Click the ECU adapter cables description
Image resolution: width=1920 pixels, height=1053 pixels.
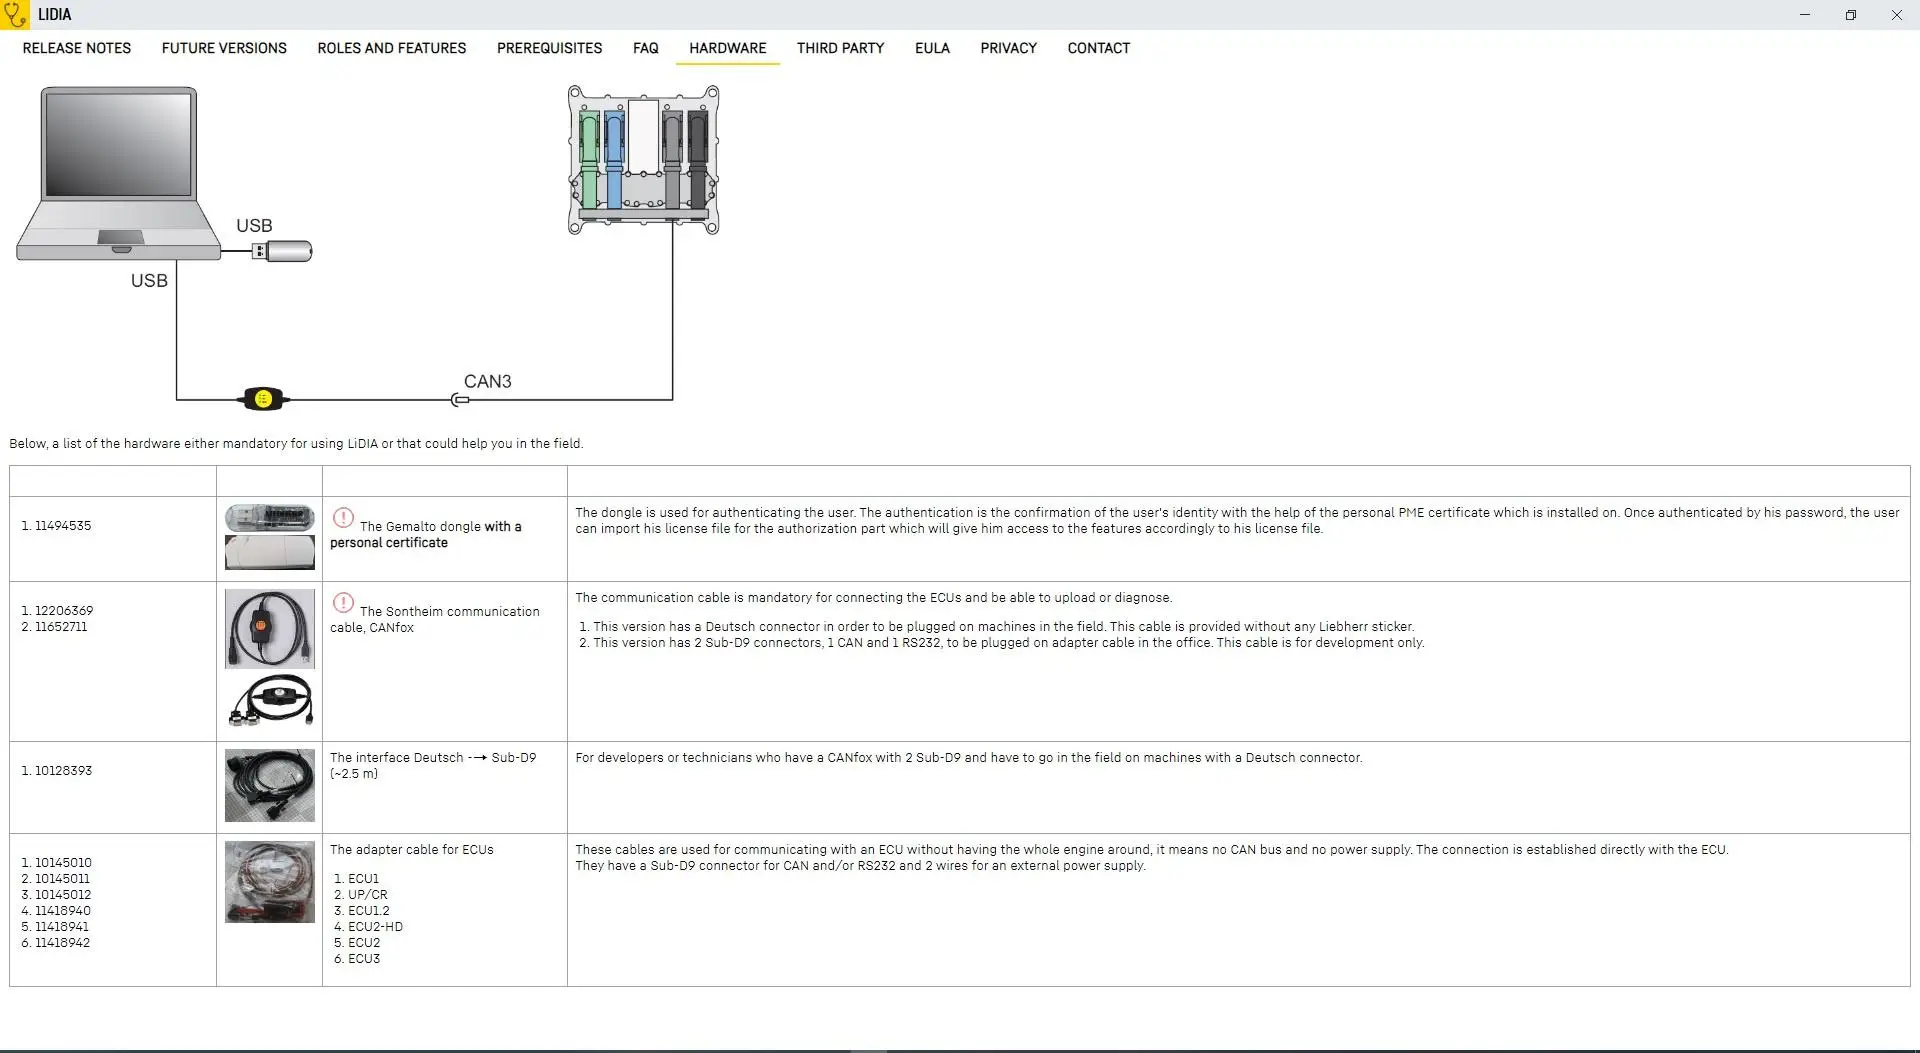pos(1152,858)
